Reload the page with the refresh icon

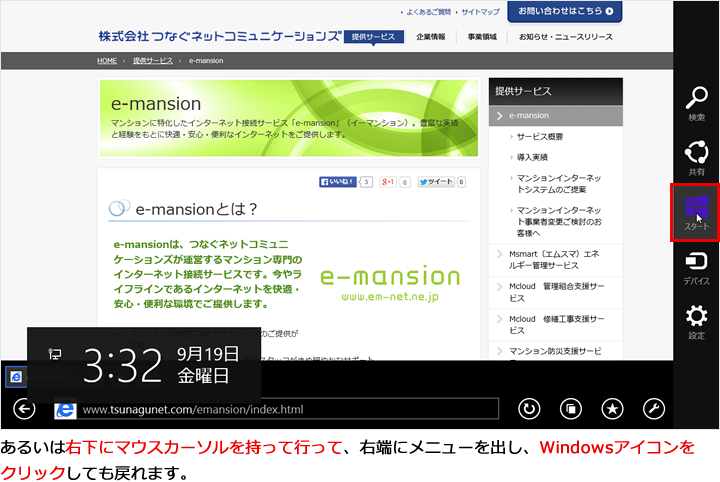[529, 409]
